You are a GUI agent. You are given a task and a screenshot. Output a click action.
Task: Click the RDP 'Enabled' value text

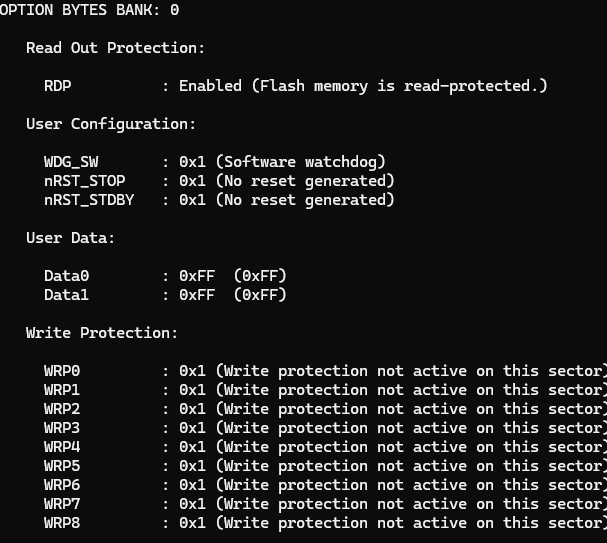(210, 86)
